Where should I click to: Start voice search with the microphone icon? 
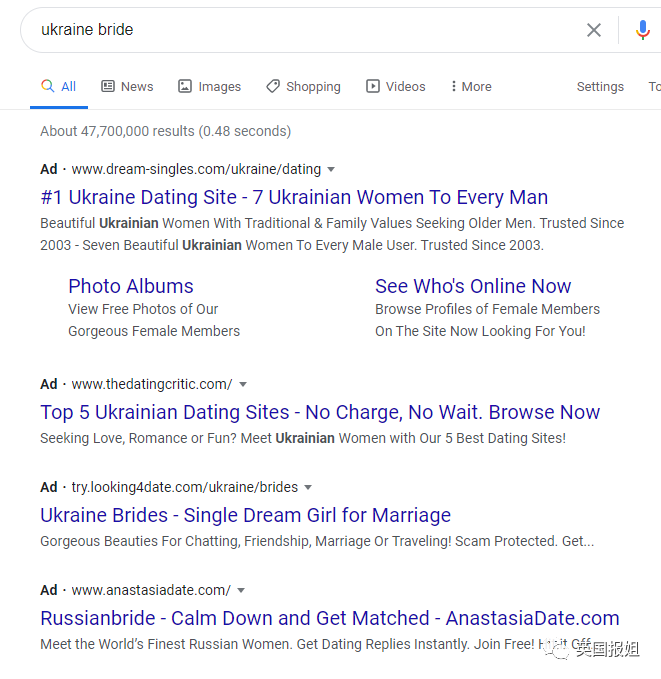643,30
